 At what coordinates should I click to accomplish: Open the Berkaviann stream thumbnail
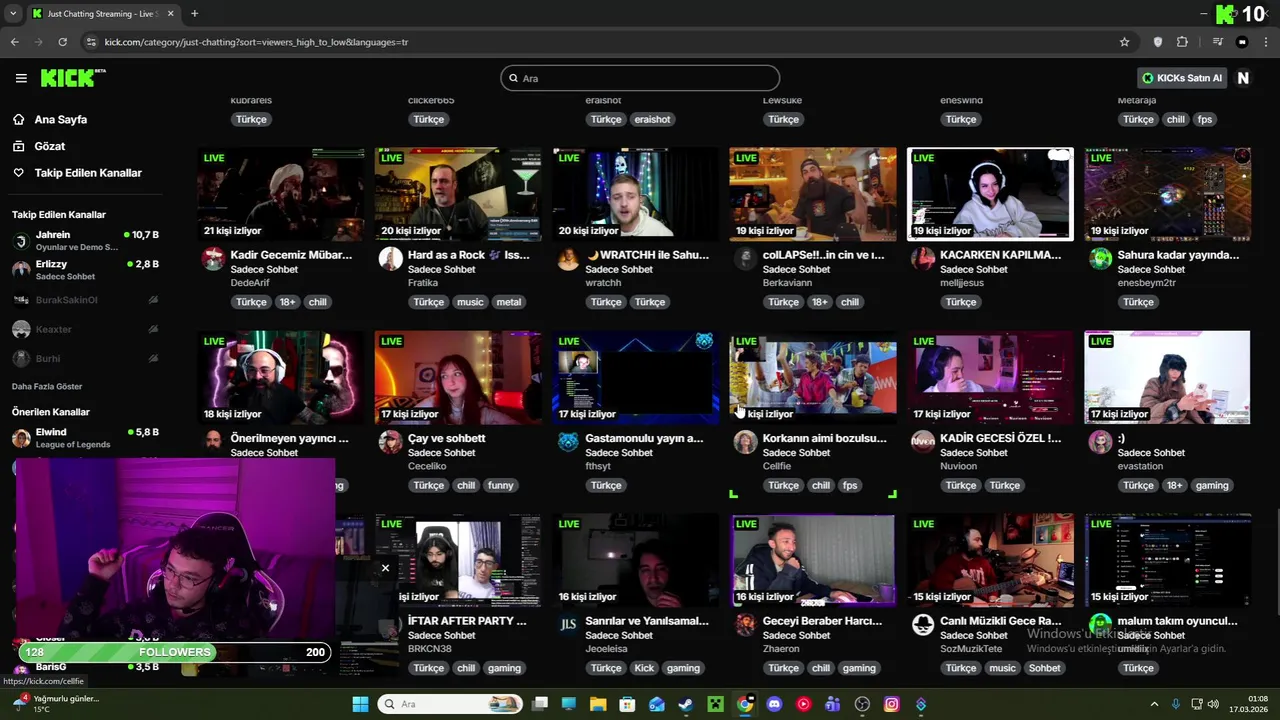coord(813,195)
